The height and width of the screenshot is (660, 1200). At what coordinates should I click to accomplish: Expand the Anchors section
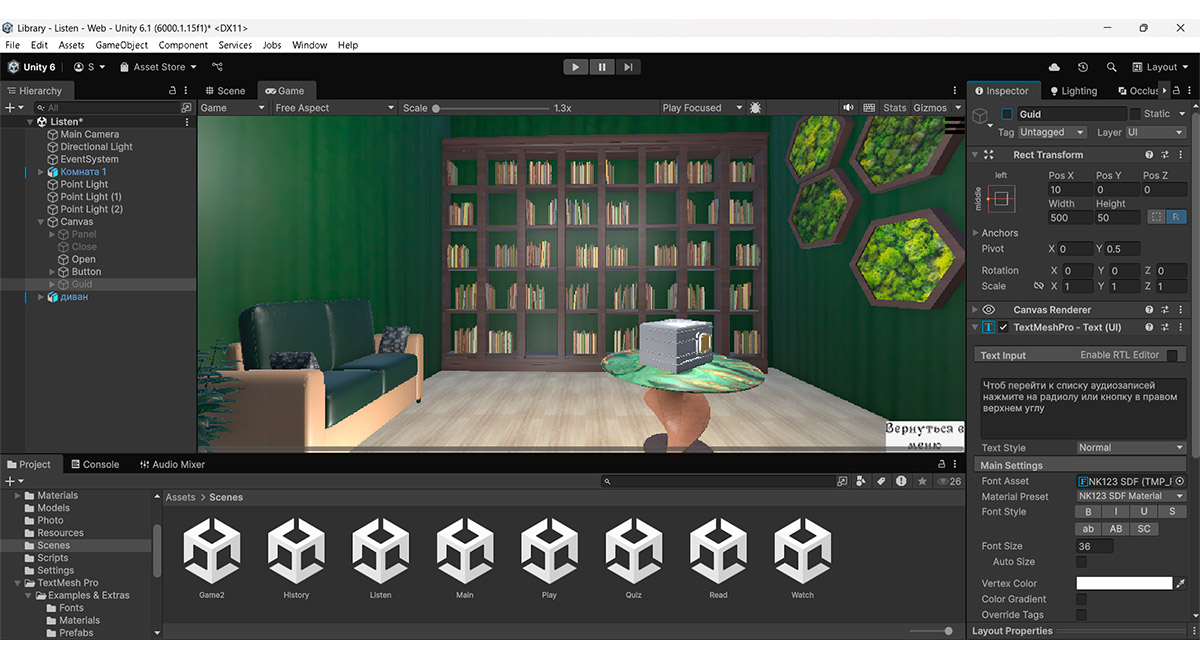[x=977, y=233]
